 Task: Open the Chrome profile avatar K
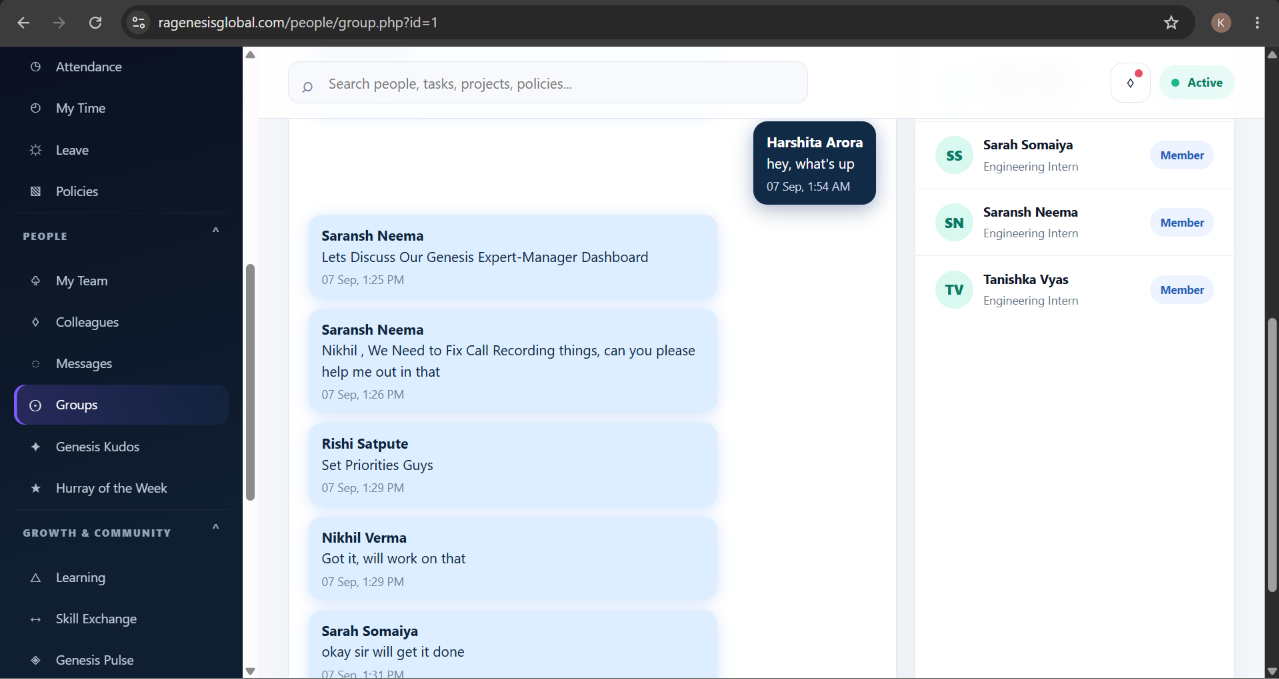tap(1221, 22)
